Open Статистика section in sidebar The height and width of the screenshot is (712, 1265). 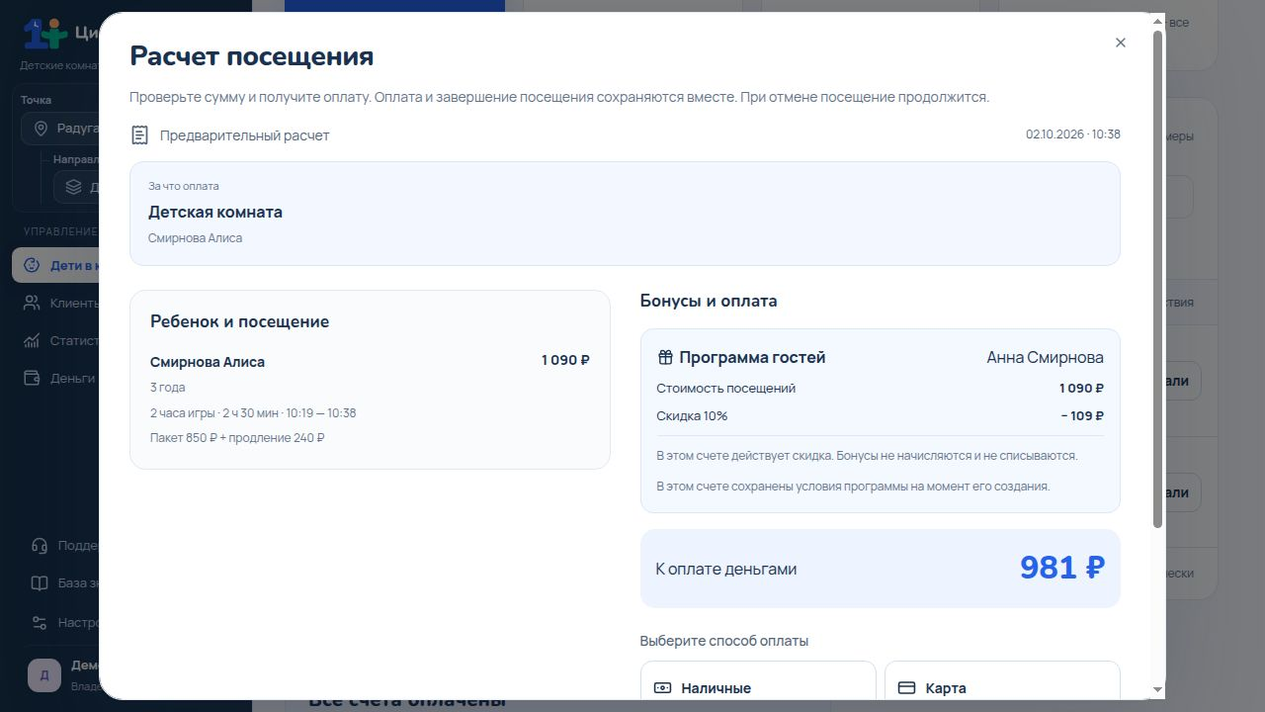click(56, 341)
